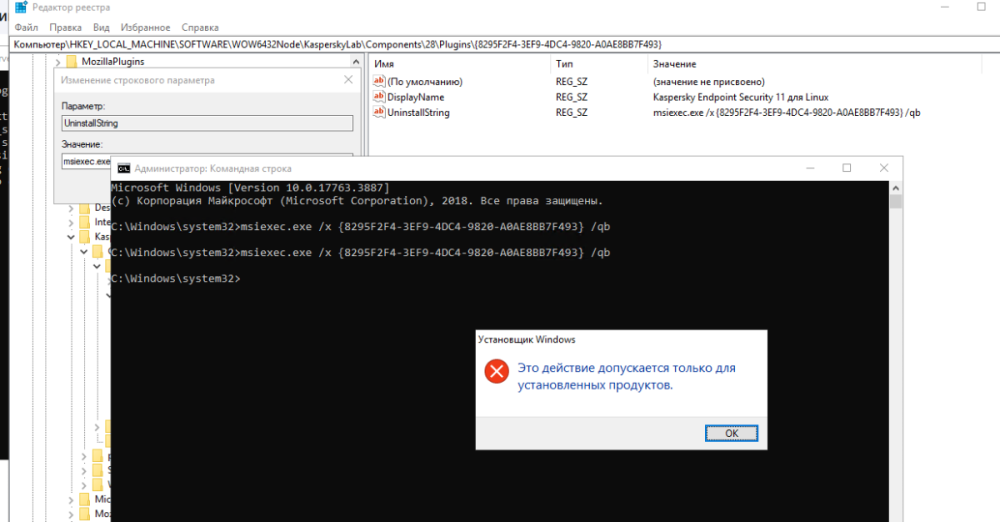This screenshot has width=1000, height=522.
Task: Open the Вид menu
Action: click(x=101, y=27)
